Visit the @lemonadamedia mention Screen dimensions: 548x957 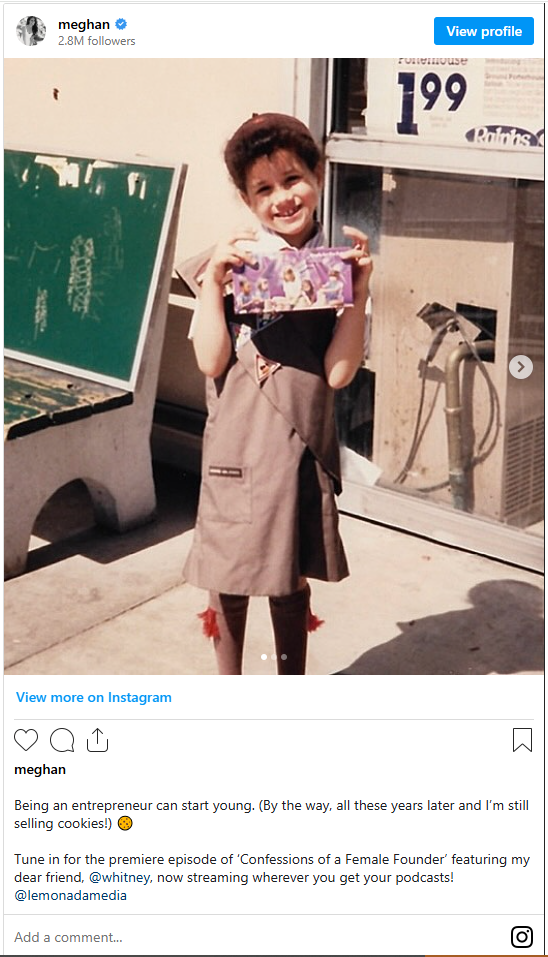(x=71, y=895)
